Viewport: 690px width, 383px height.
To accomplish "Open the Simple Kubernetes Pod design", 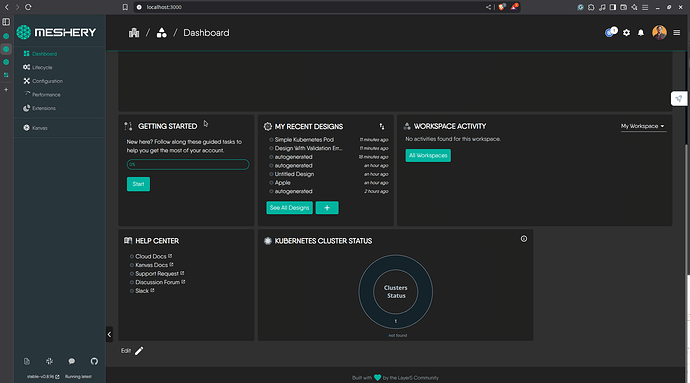I will (304, 140).
